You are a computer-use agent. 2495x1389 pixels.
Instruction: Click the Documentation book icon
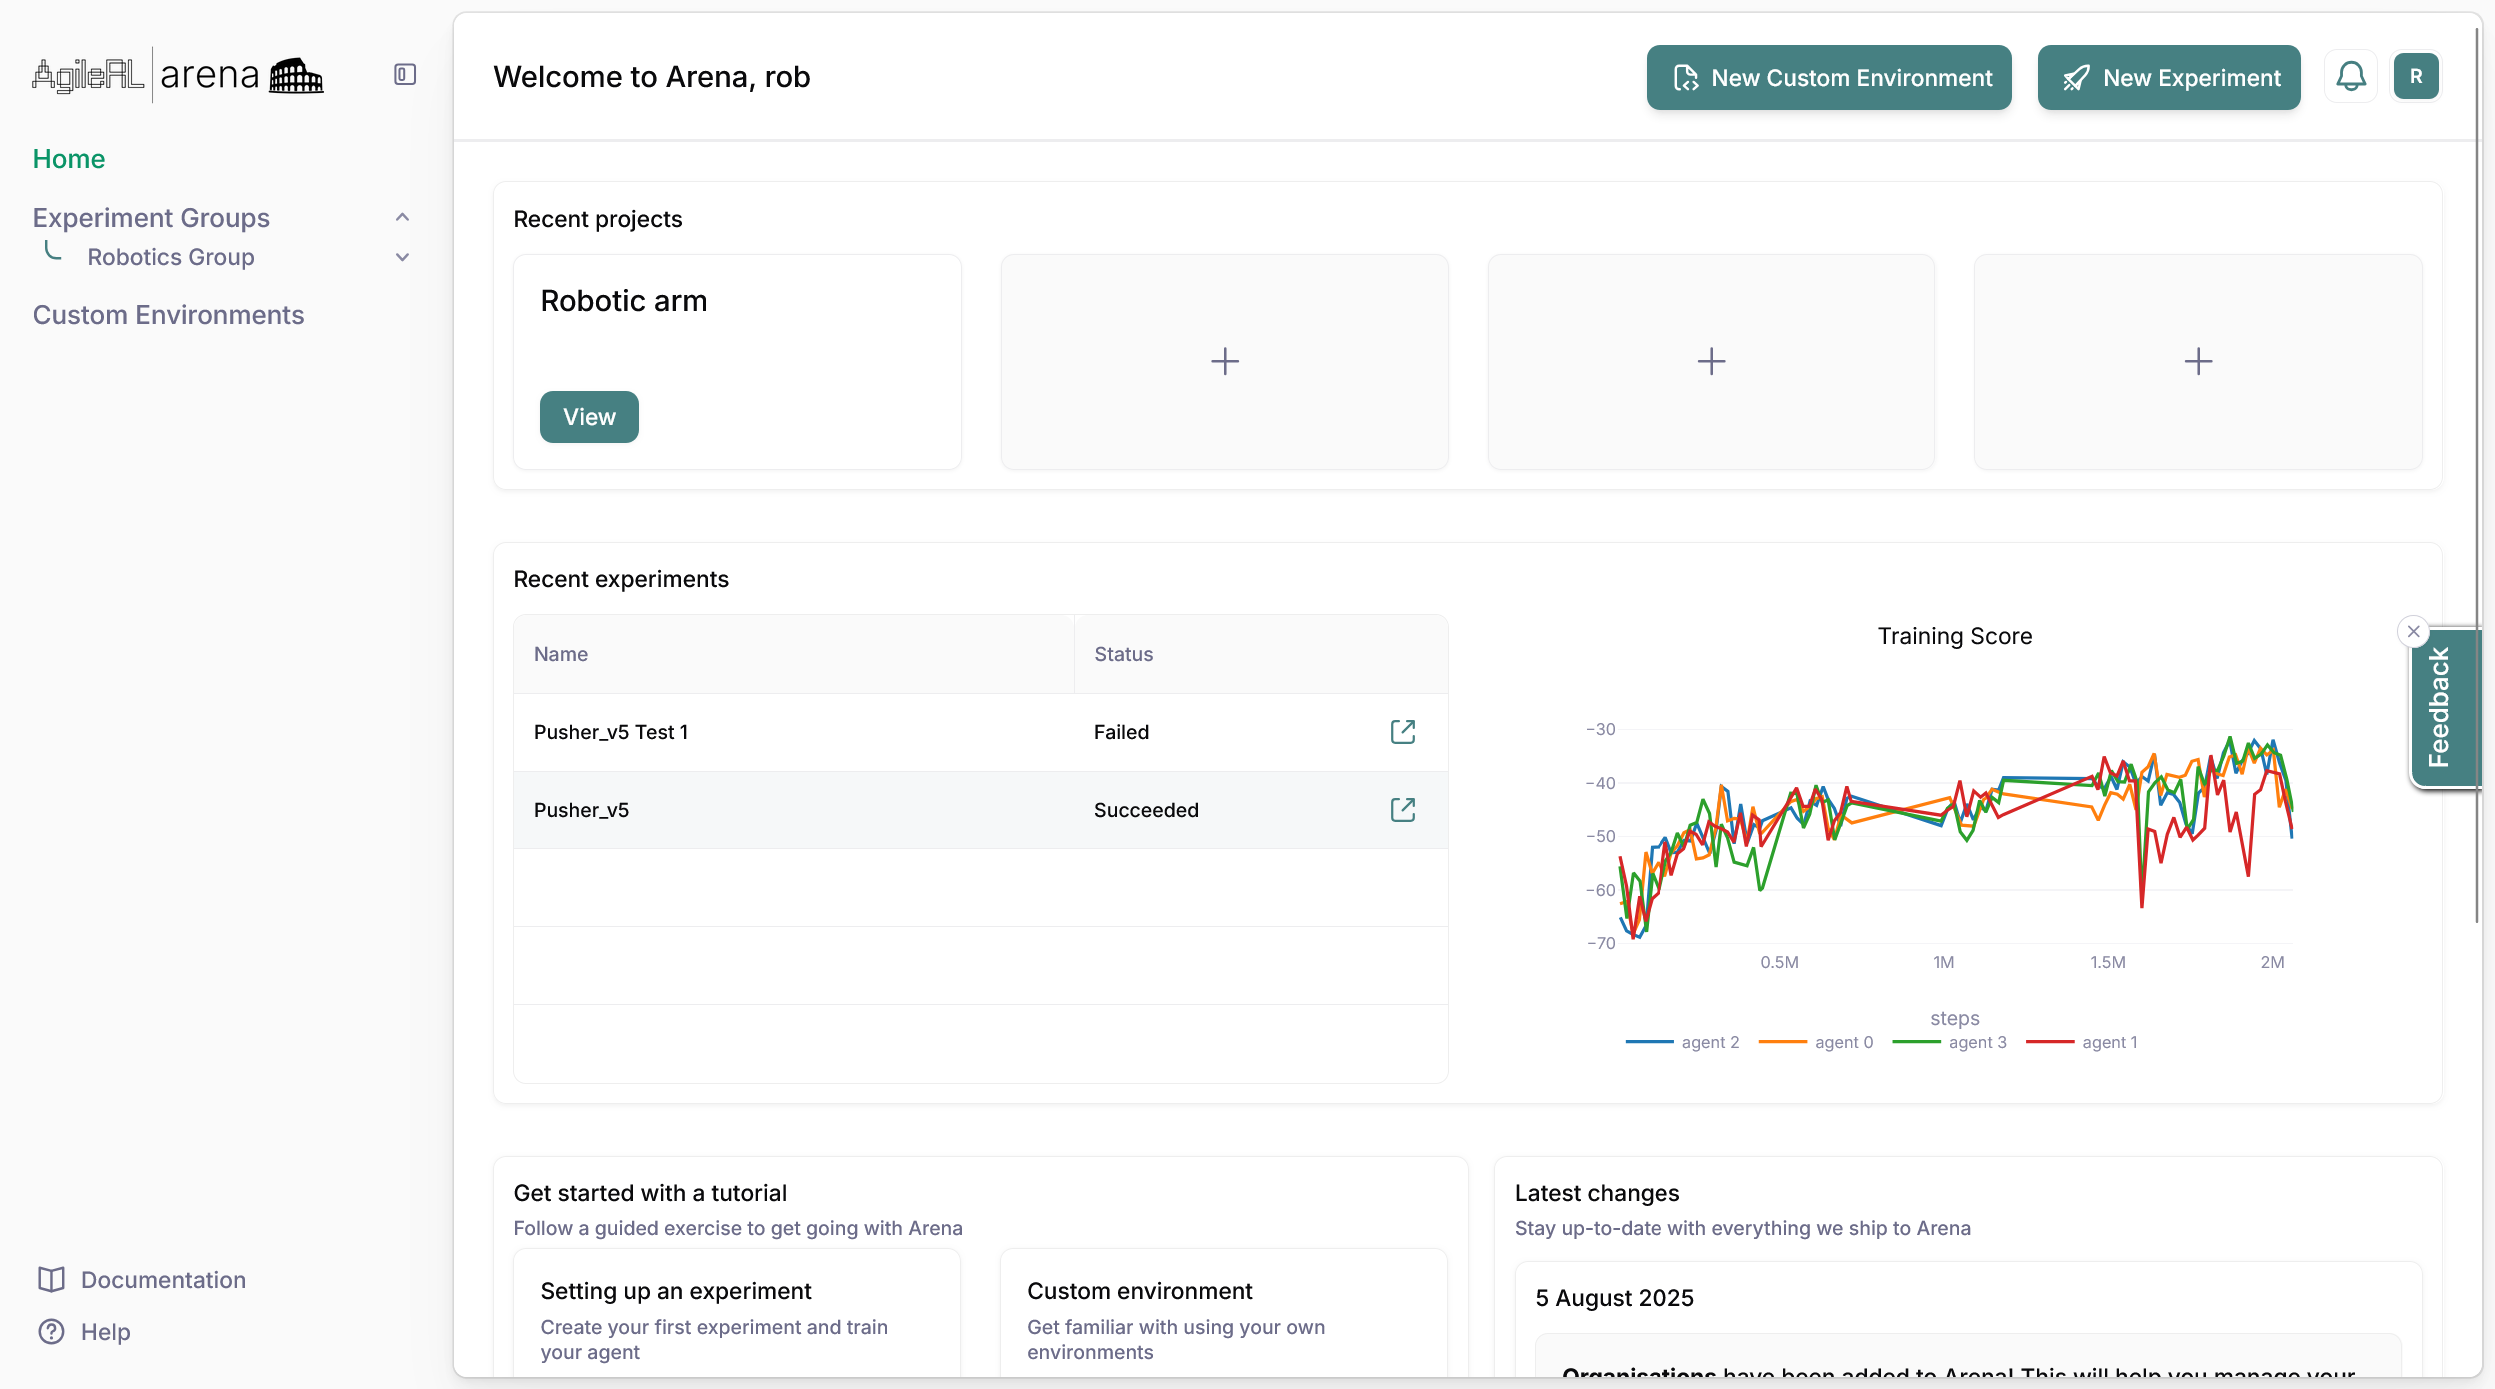(49, 1279)
